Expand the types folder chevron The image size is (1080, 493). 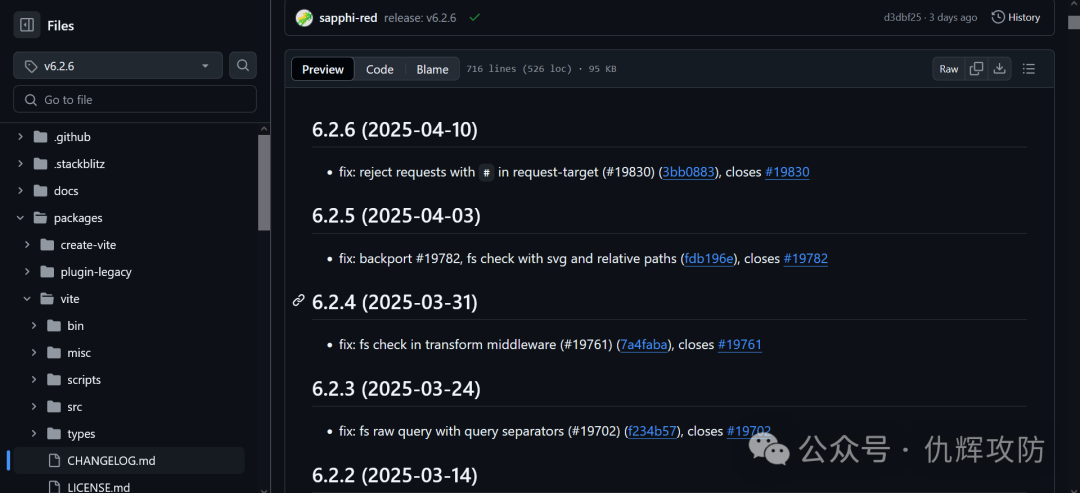click(x=34, y=433)
